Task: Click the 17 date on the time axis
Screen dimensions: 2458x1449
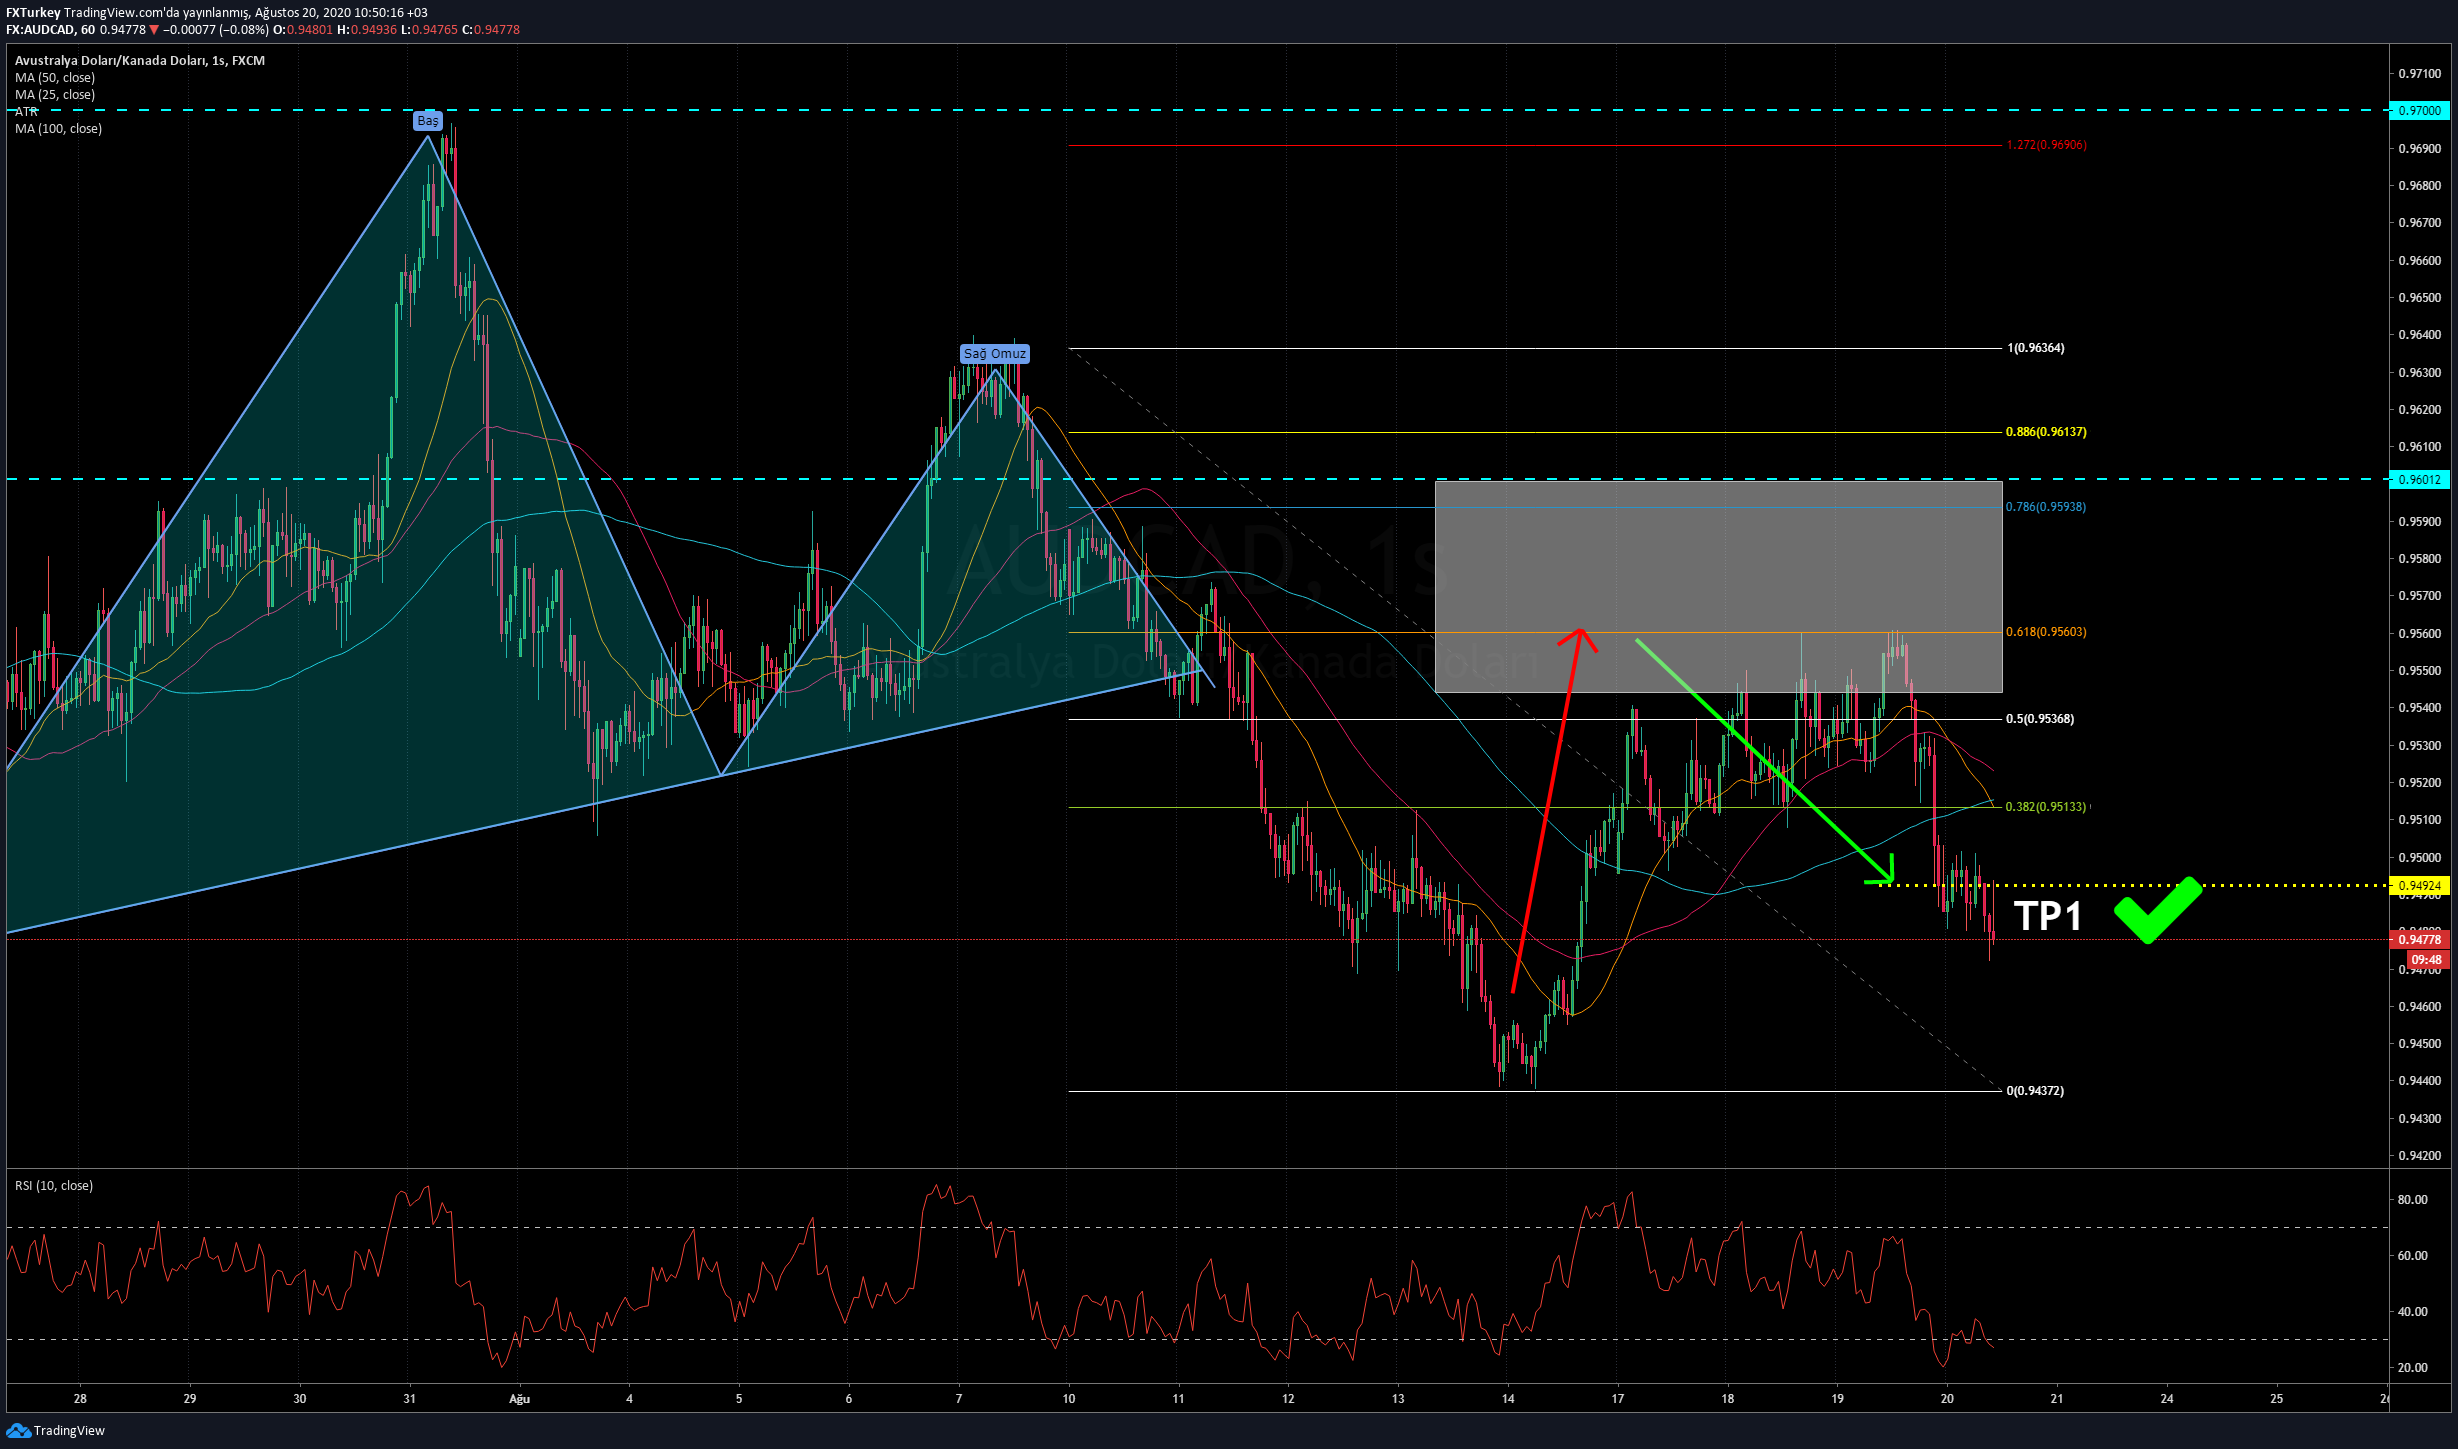Action: tap(1617, 1399)
